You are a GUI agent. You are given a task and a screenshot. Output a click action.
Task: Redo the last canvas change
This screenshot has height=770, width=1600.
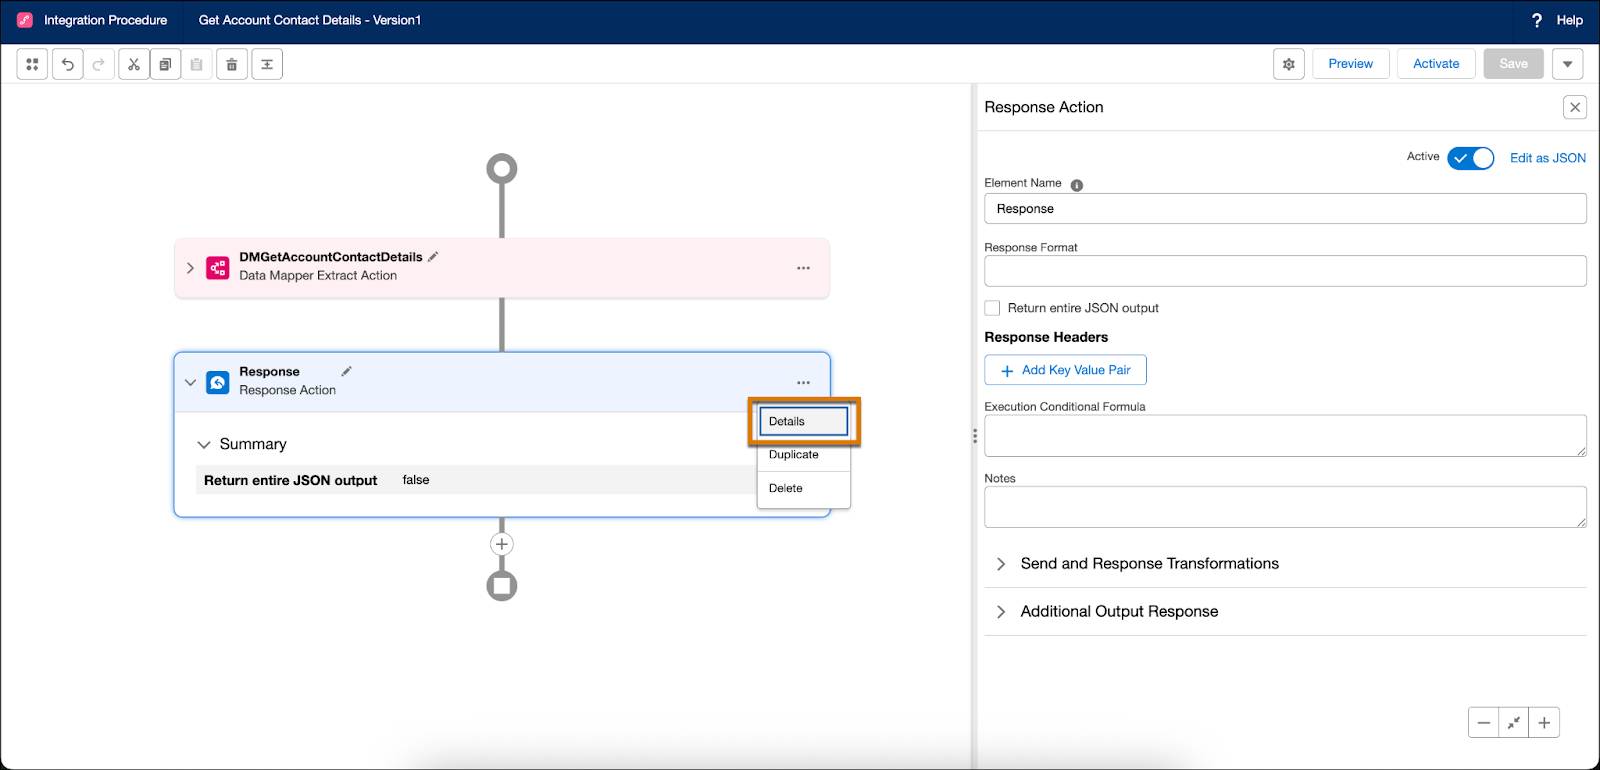pos(98,64)
